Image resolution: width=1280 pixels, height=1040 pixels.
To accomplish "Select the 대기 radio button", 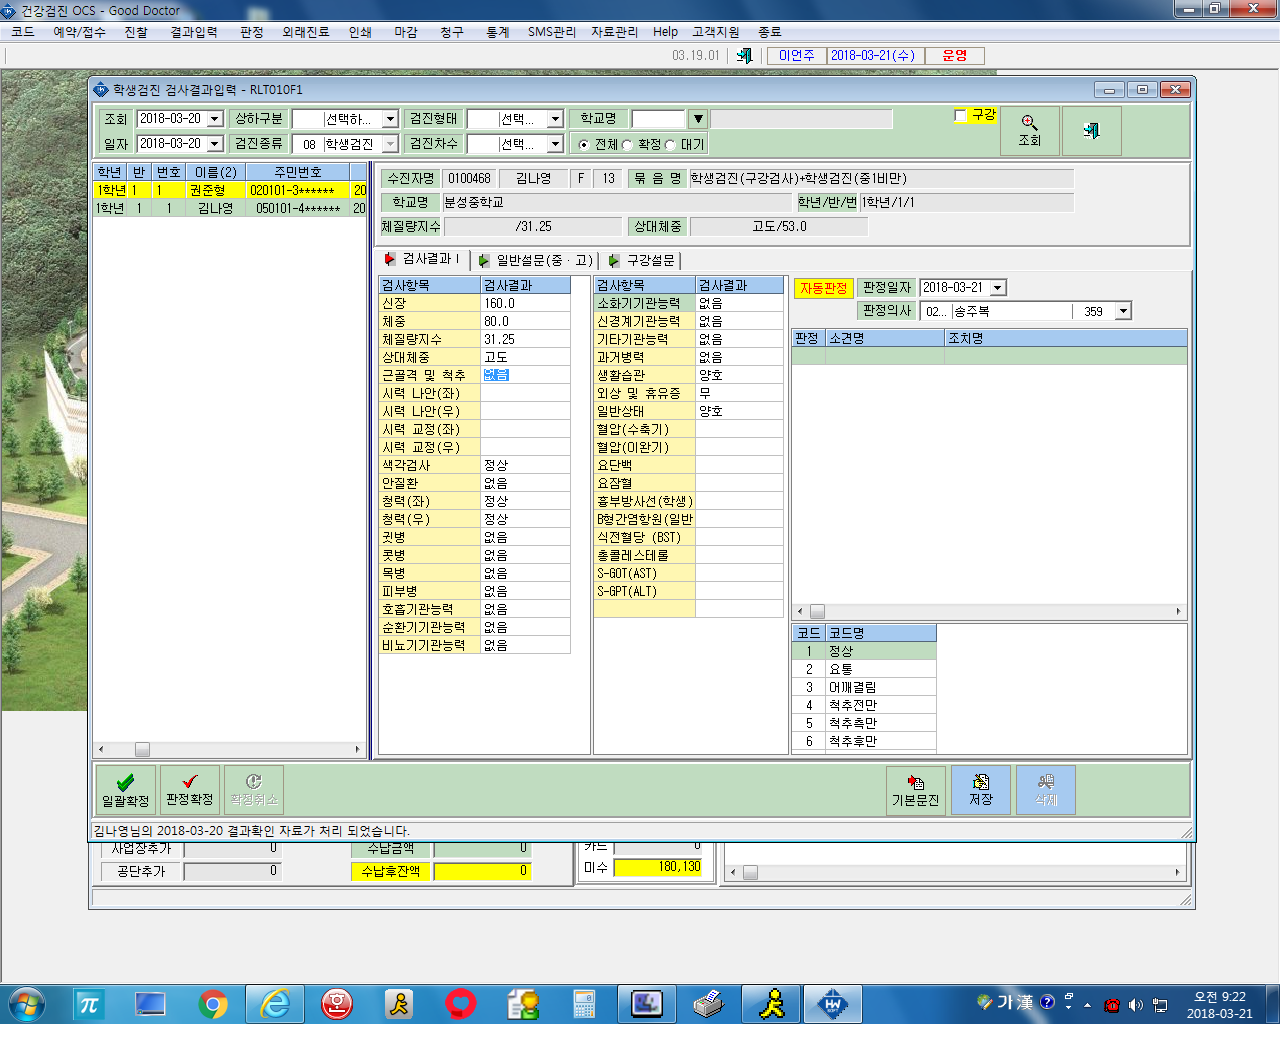I will click(x=671, y=145).
